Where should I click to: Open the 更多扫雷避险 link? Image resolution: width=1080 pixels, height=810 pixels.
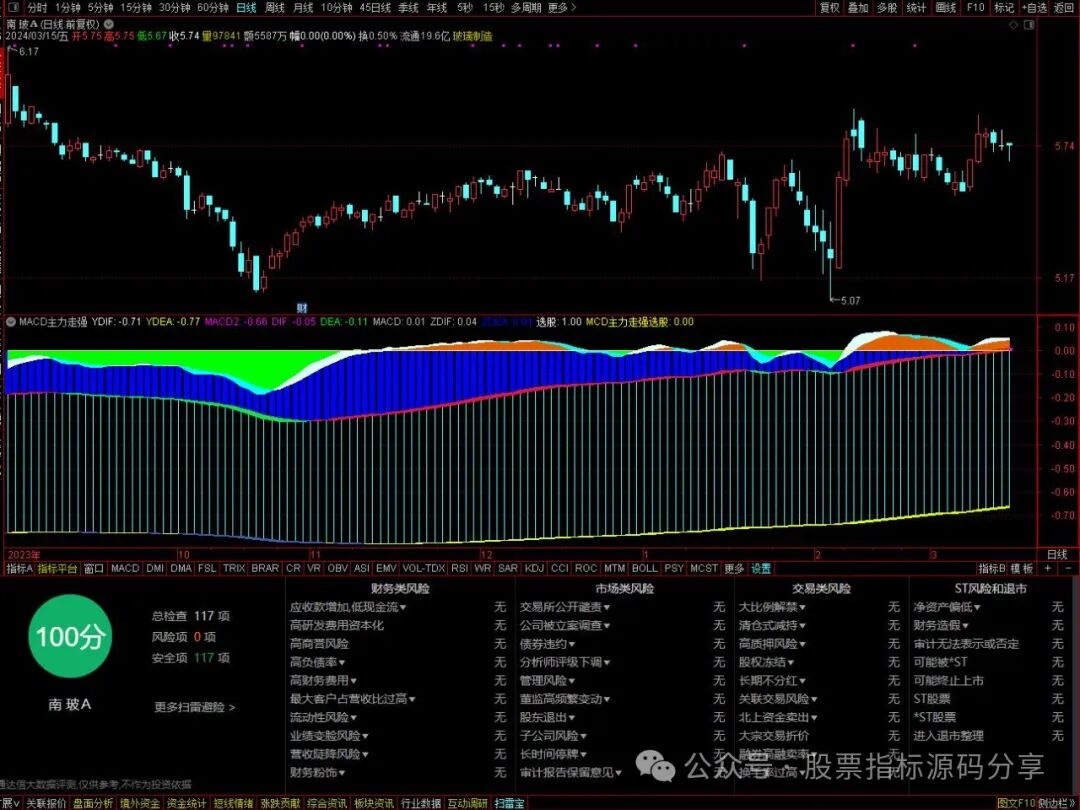click(x=195, y=707)
